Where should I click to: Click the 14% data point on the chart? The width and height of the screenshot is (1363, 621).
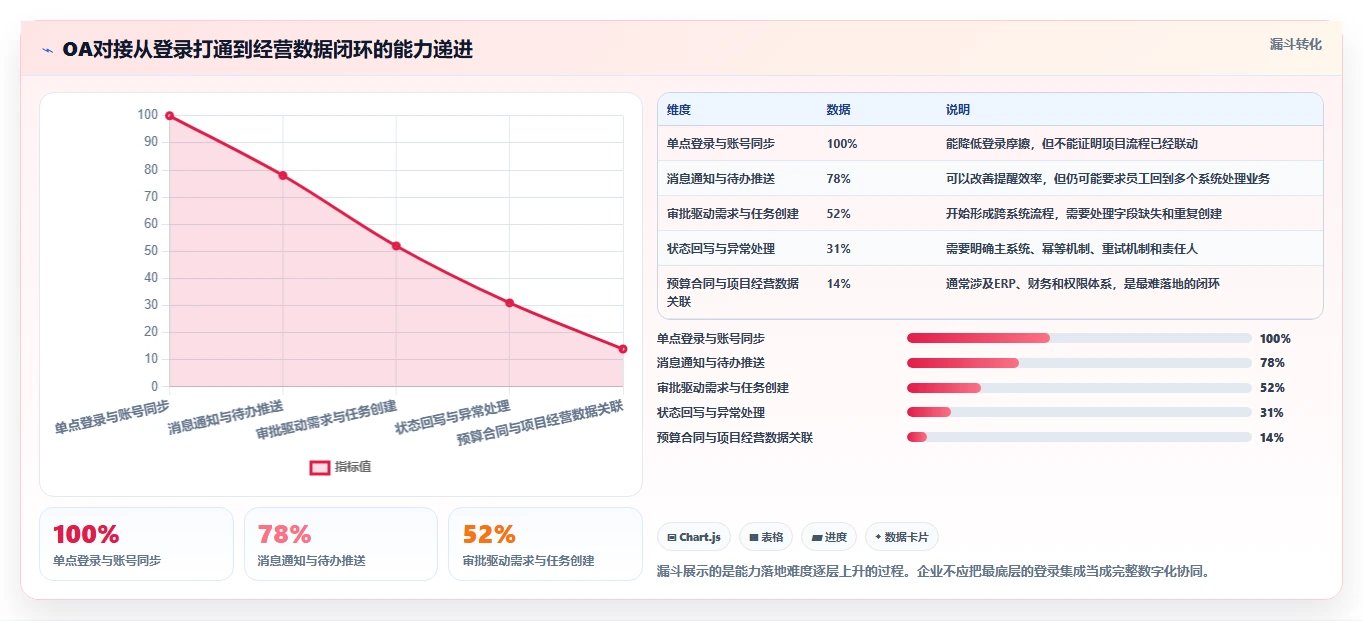click(623, 349)
